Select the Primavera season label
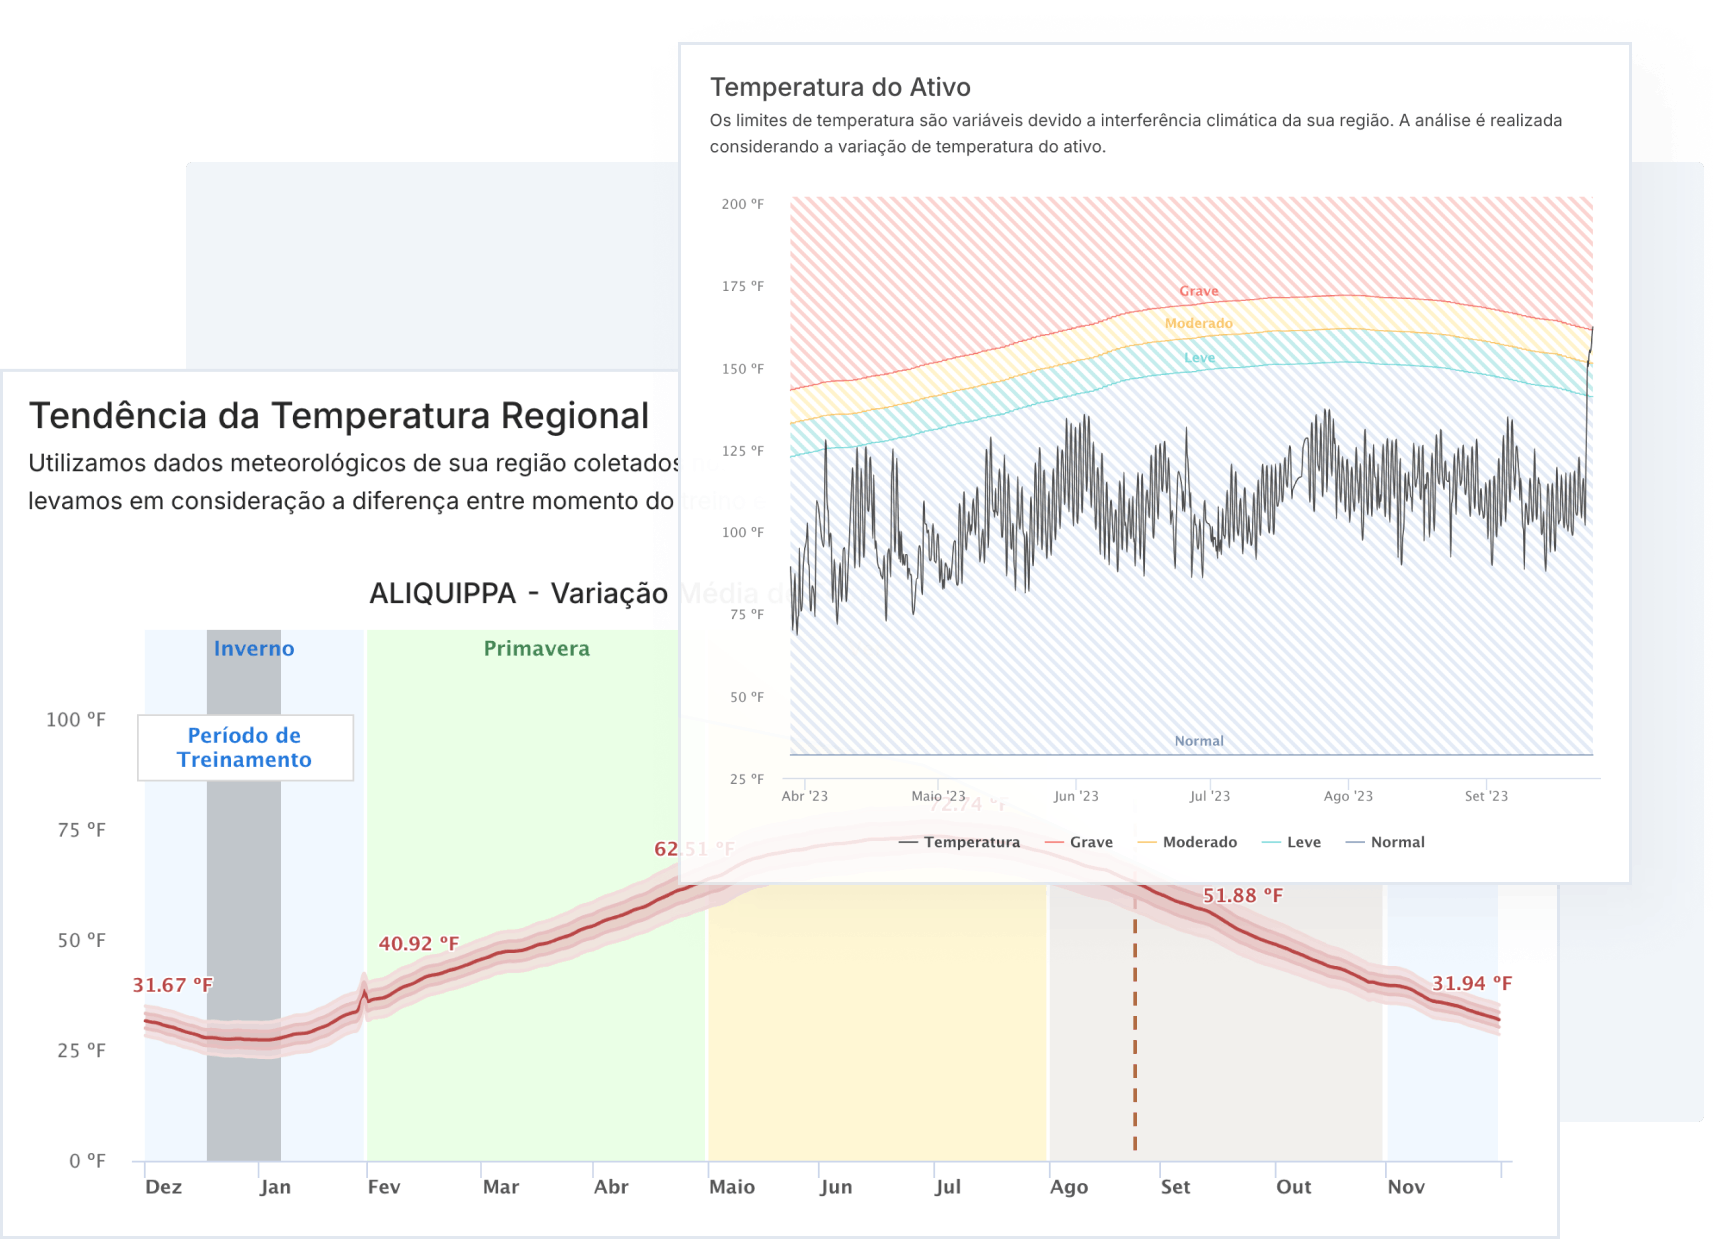 536,648
